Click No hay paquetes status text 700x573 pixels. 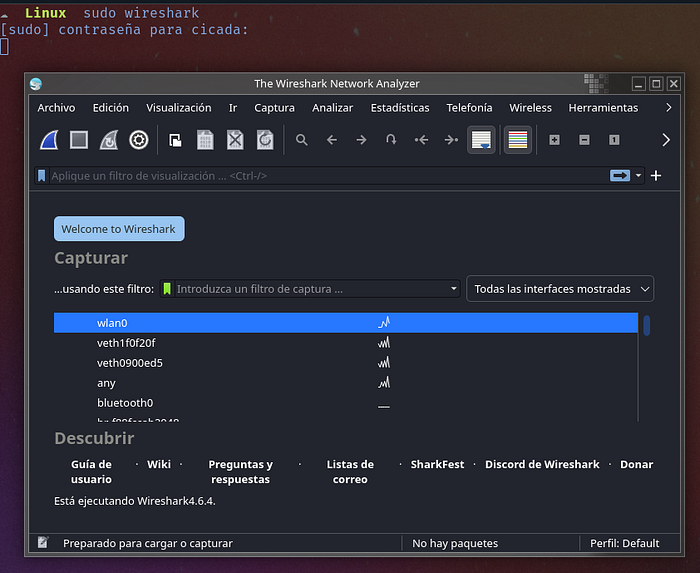455,543
